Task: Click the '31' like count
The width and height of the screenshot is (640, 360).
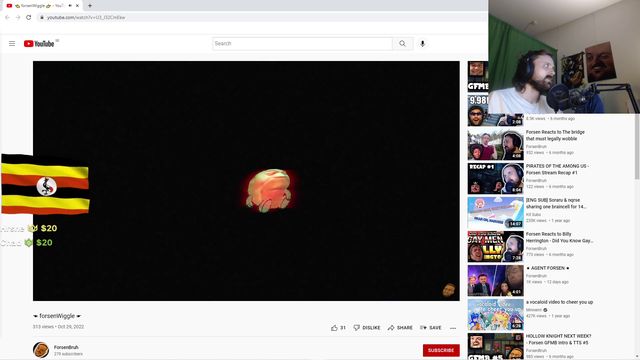Action: [343, 328]
